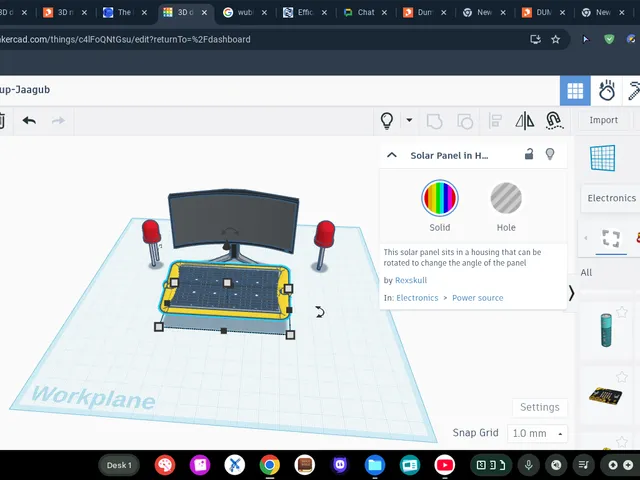The height and width of the screenshot is (480, 640).
Task: Favorite the battery shape star
Action: point(622,312)
